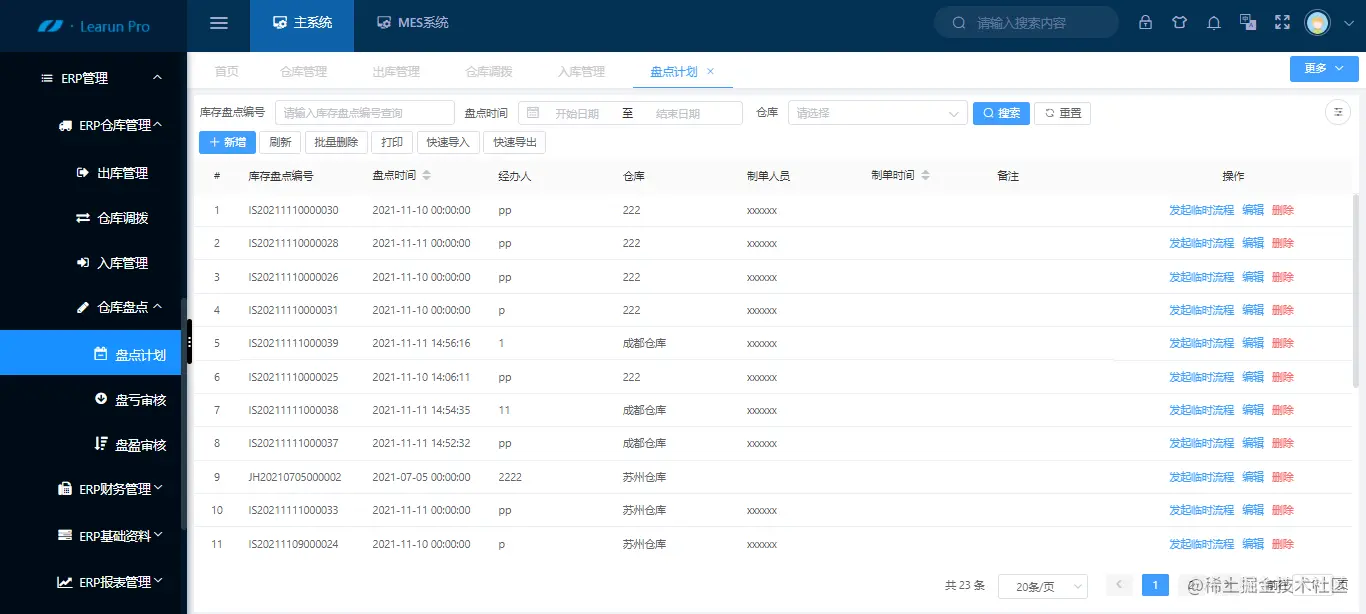
Task: Click the 搜索 button
Action: coord(1001,112)
